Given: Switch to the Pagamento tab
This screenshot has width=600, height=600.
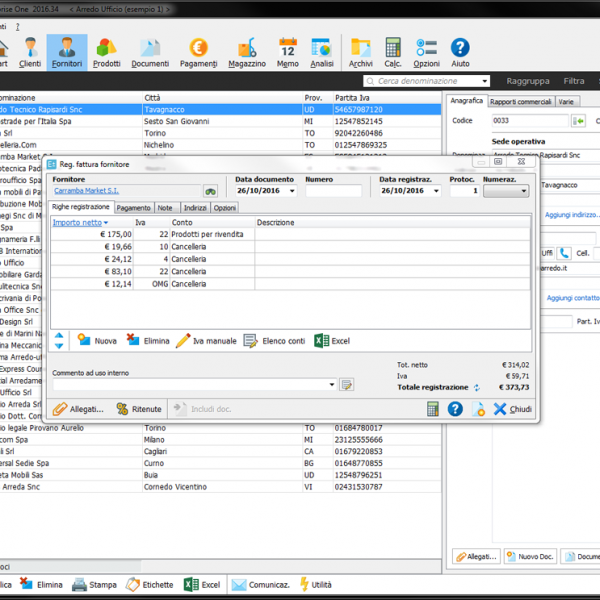Looking at the screenshot, I should tap(133, 208).
